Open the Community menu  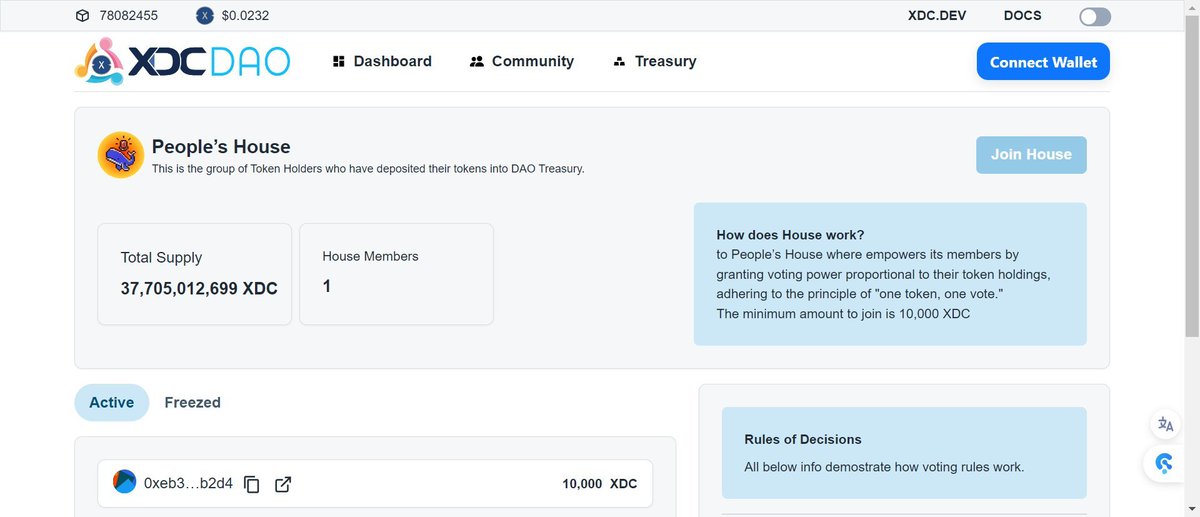click(x=521, y=61)
